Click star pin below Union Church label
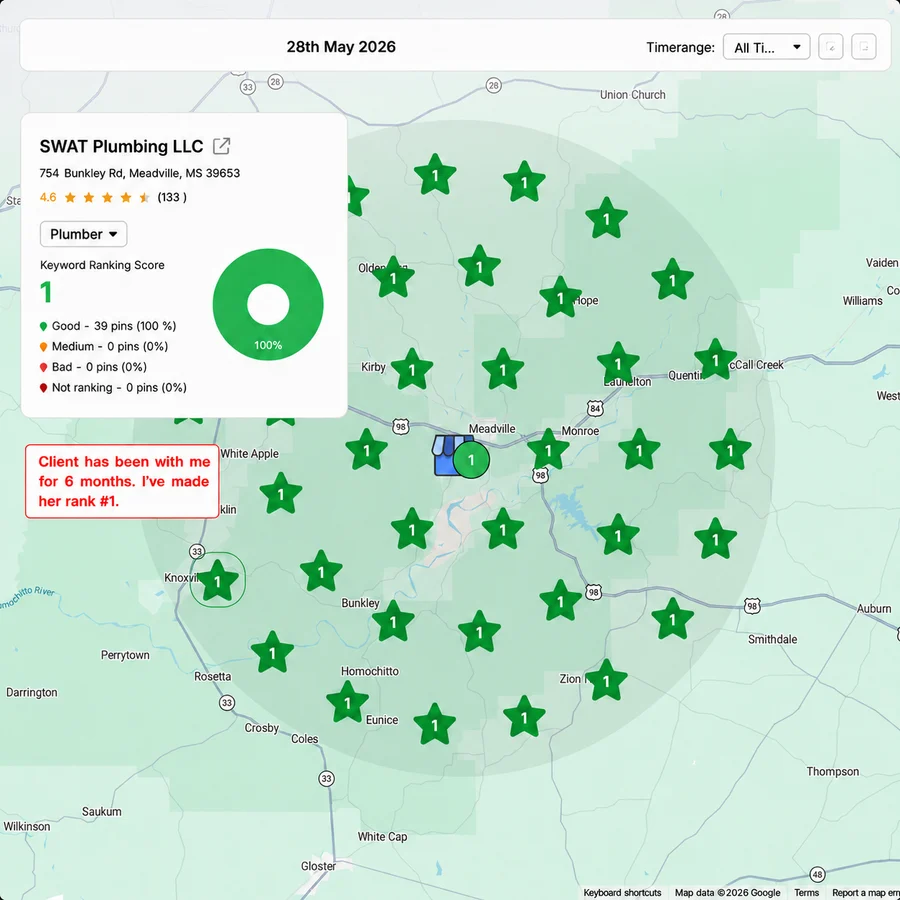This screenshot has width=900, height=900. point(606,219)
